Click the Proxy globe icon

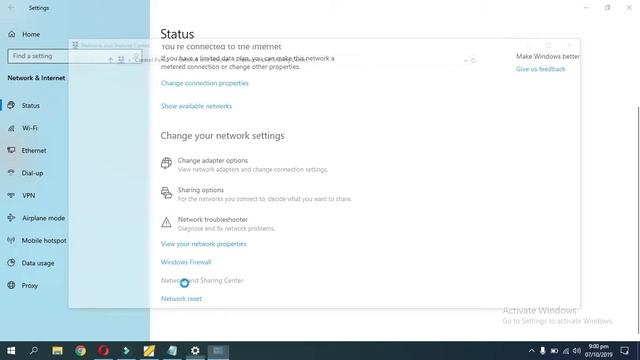pyautogui.click(x=11, y=285)
